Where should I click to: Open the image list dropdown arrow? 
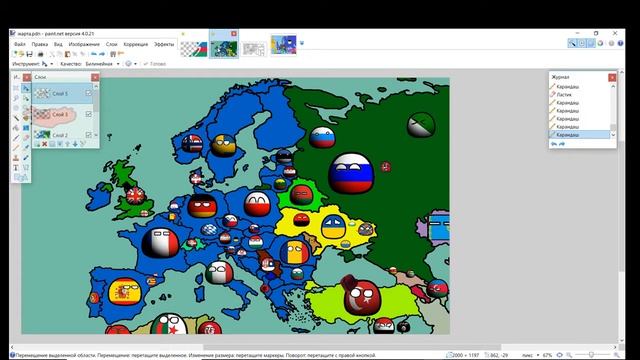[x=302, y=43]
